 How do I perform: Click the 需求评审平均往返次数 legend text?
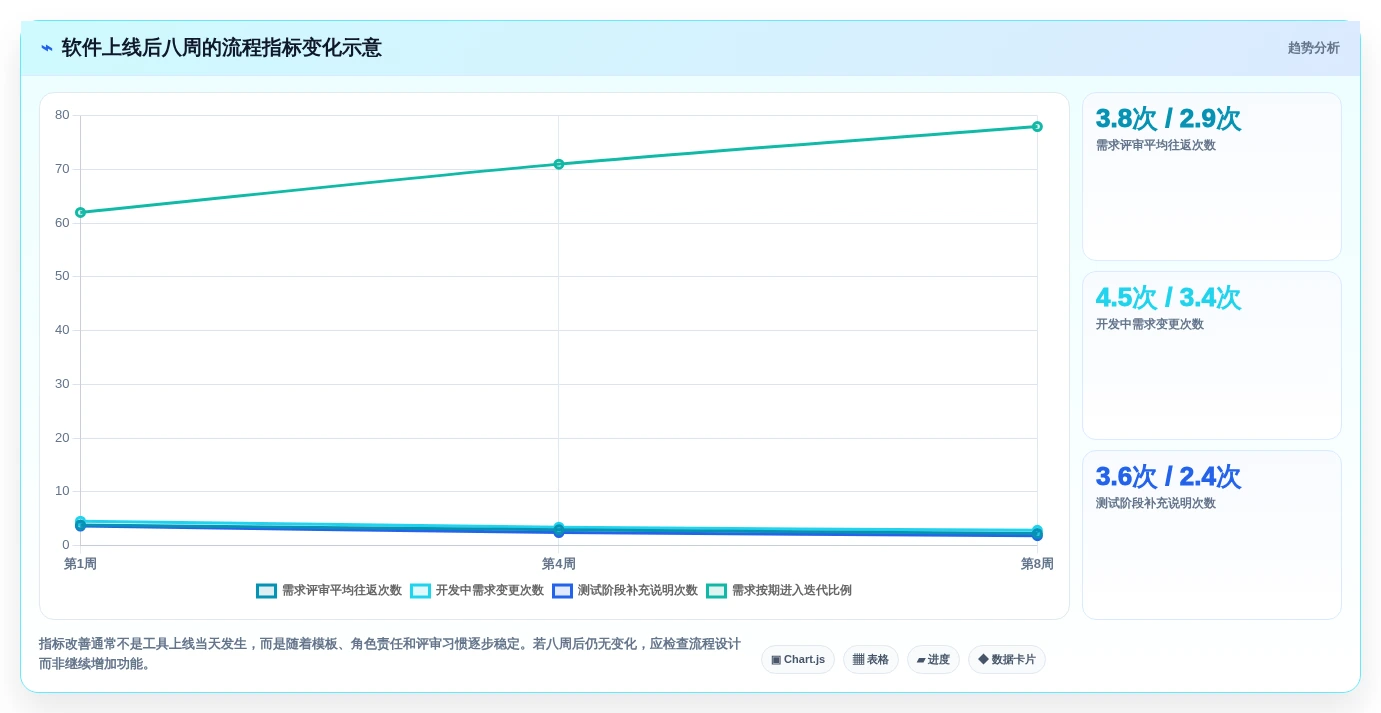[x=342, y=591]
